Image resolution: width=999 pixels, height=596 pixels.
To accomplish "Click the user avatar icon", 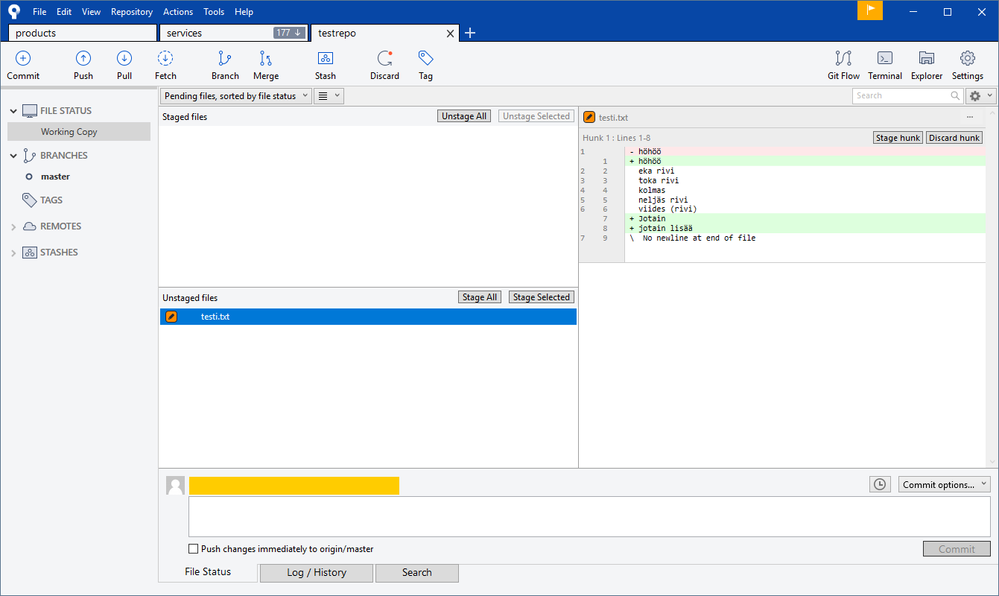I will (175, 486).
